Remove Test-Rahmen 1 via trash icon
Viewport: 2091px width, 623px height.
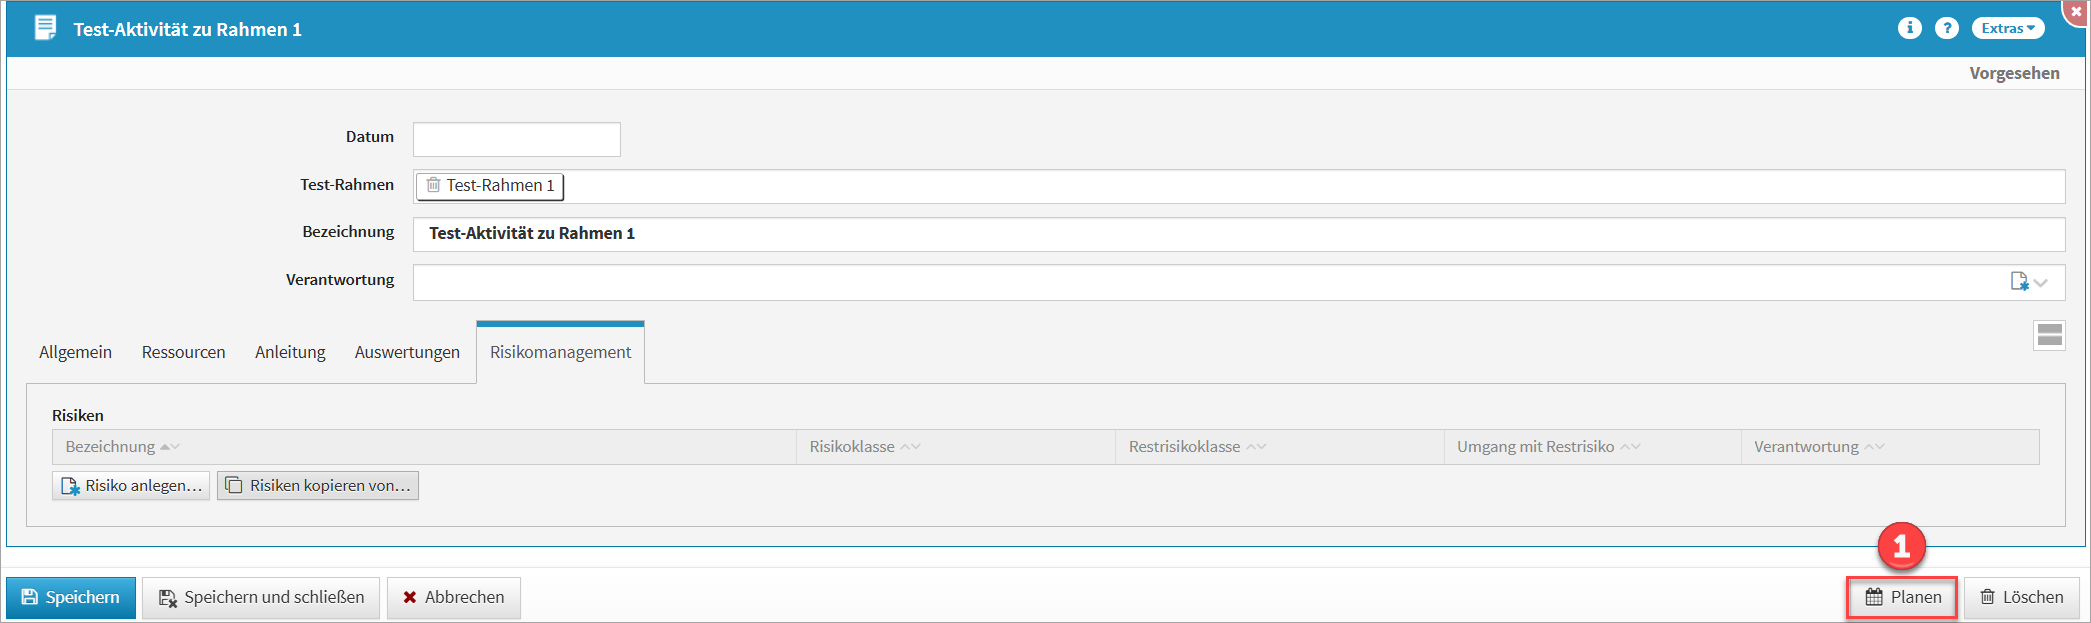point(434,185)
